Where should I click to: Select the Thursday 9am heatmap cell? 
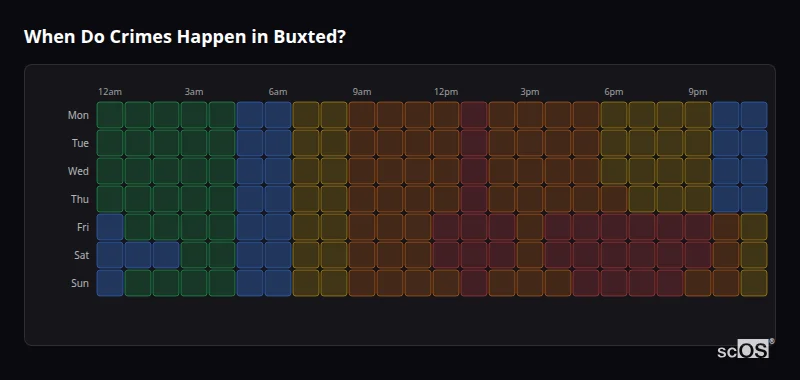tap(362, 199)
